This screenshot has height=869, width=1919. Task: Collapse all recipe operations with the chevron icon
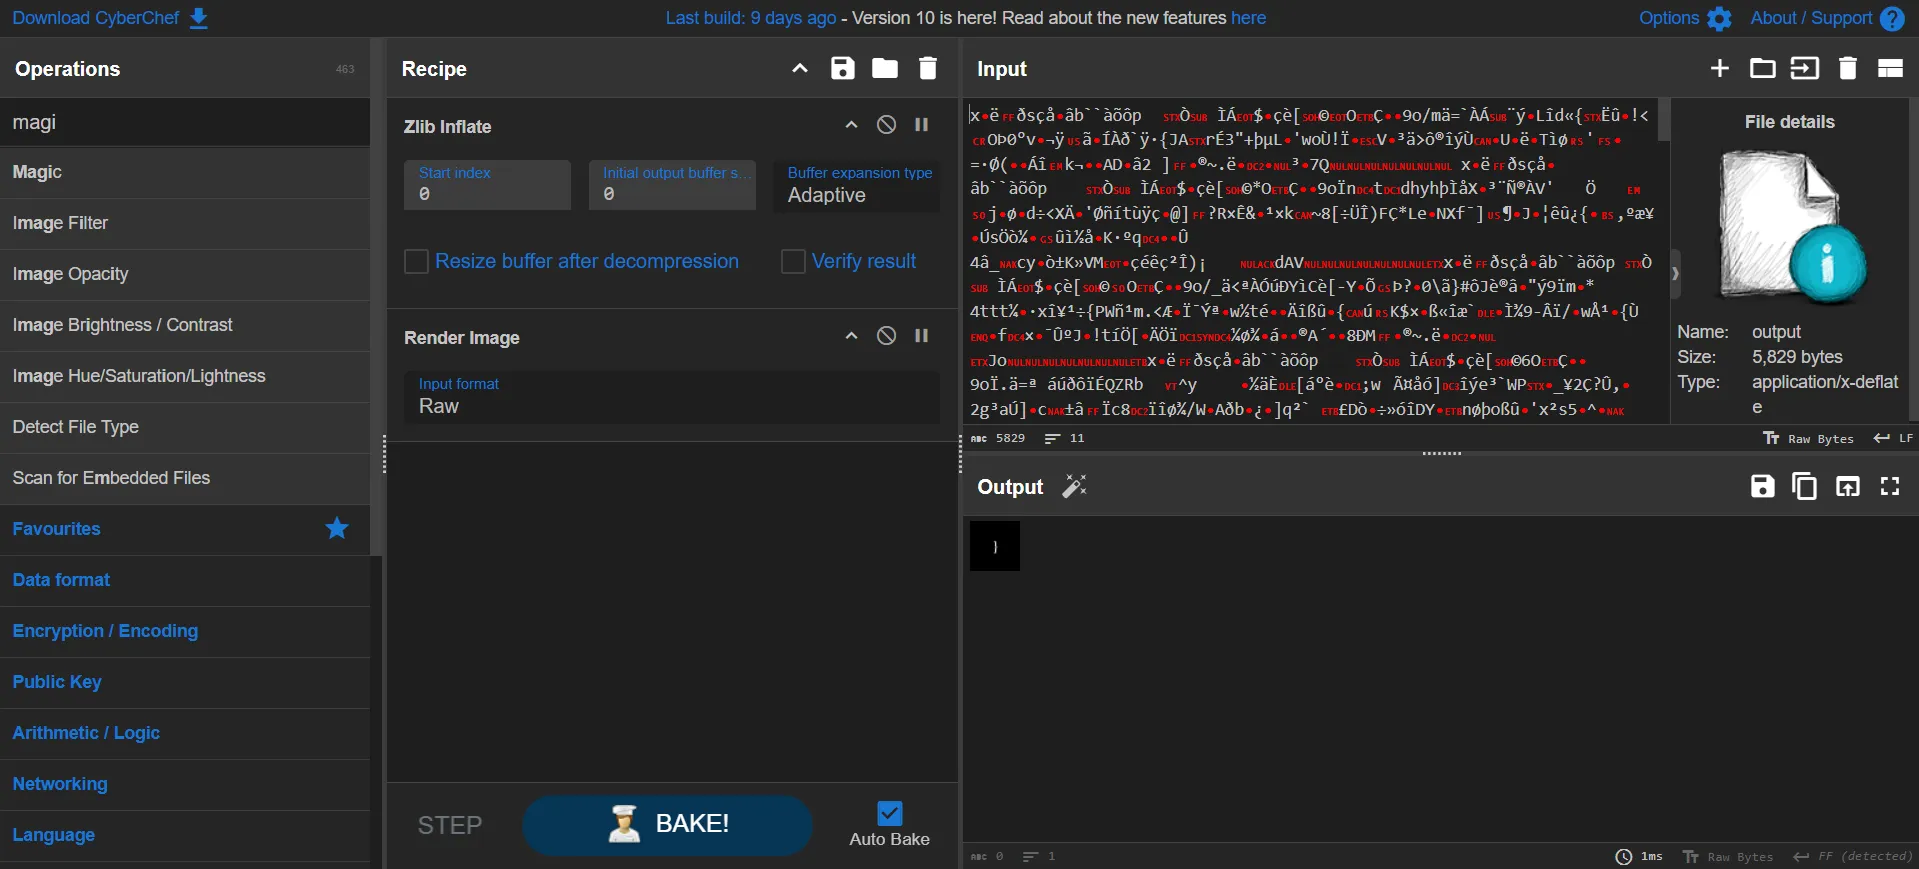pyautogui.click(x=800, y=68)
